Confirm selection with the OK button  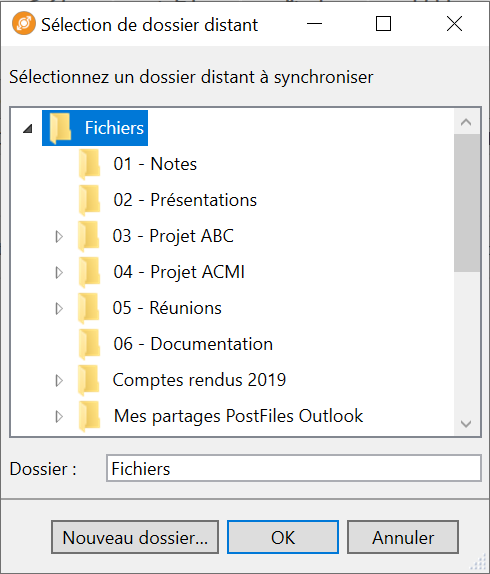[283, 537]
